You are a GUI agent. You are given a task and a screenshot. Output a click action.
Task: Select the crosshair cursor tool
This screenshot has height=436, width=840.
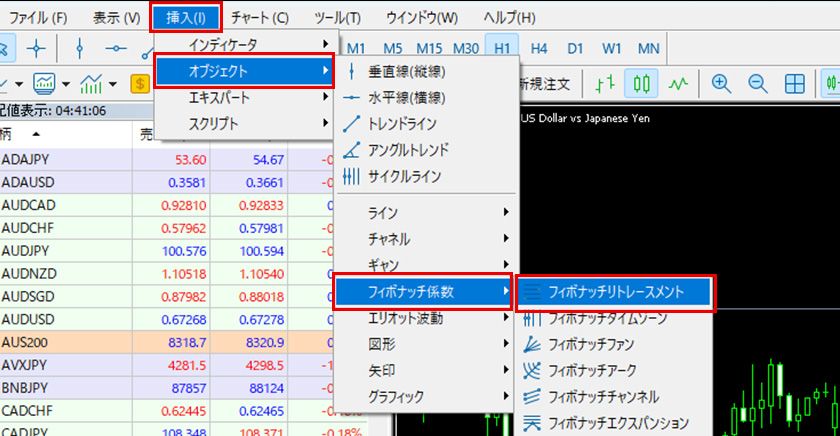[37, 47]
